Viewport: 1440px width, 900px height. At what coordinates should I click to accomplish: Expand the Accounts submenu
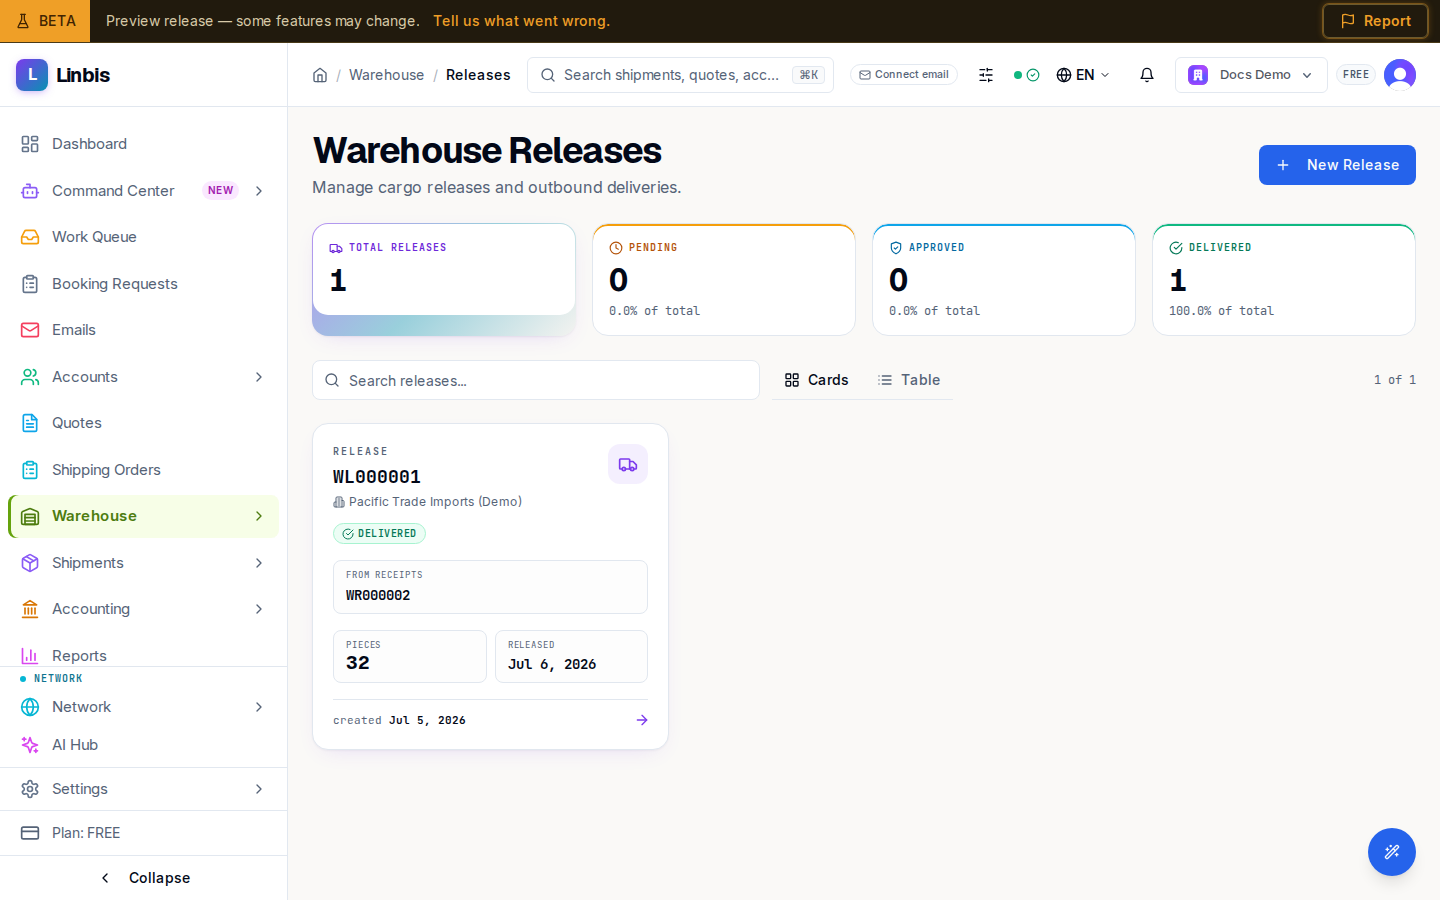point(259,377)
